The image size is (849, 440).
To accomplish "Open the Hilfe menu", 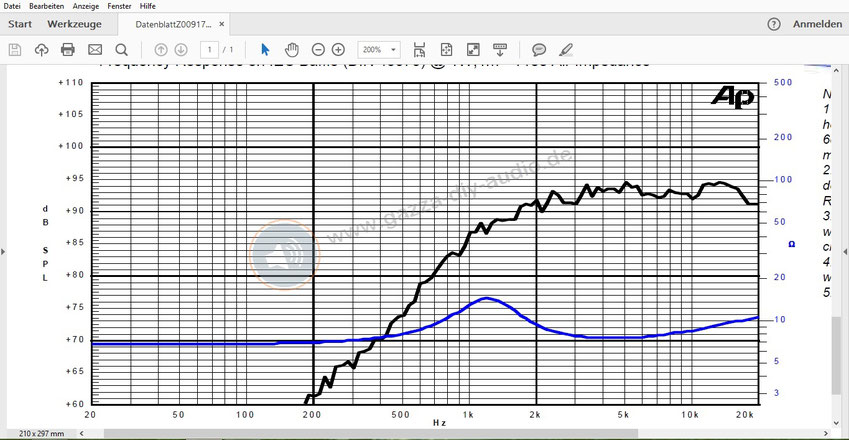I will click(x=148, y=6).
